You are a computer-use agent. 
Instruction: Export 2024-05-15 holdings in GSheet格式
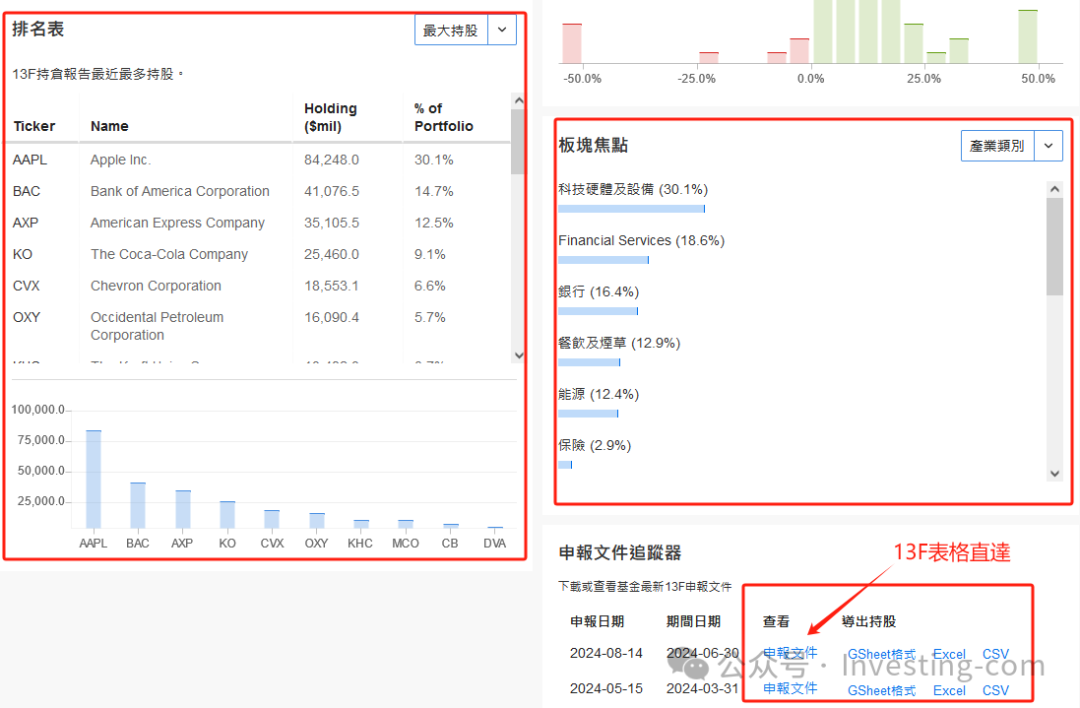882,690
